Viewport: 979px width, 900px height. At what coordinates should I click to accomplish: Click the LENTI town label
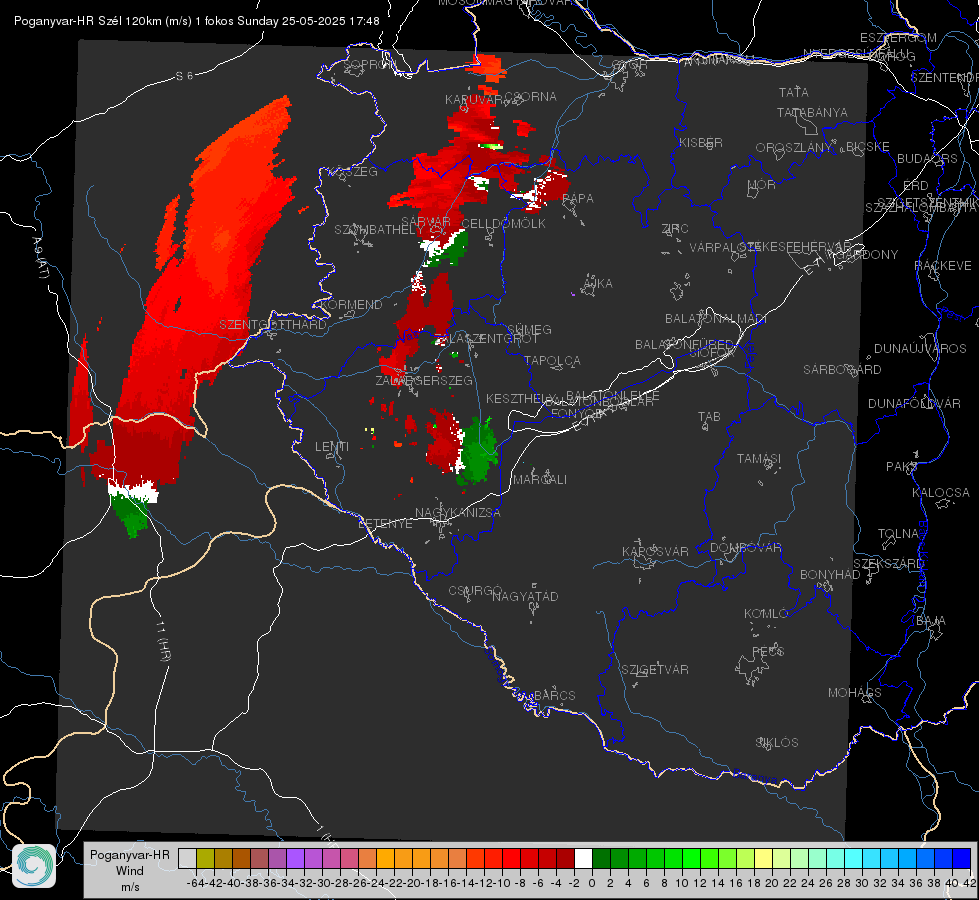pyautogui.click(x=332, y=447)
